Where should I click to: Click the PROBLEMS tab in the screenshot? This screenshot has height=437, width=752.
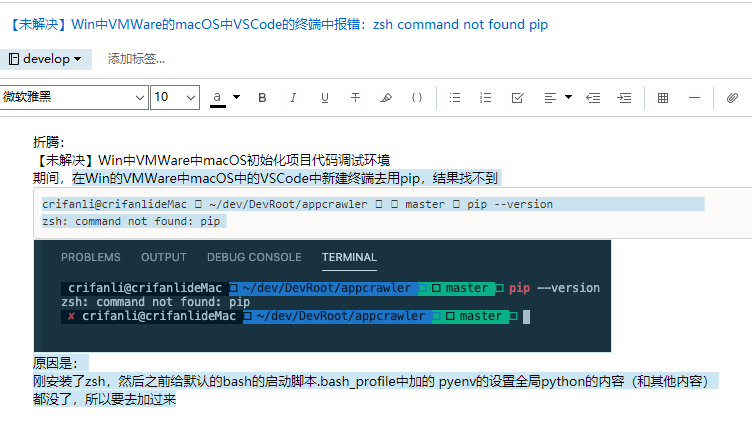91,257
